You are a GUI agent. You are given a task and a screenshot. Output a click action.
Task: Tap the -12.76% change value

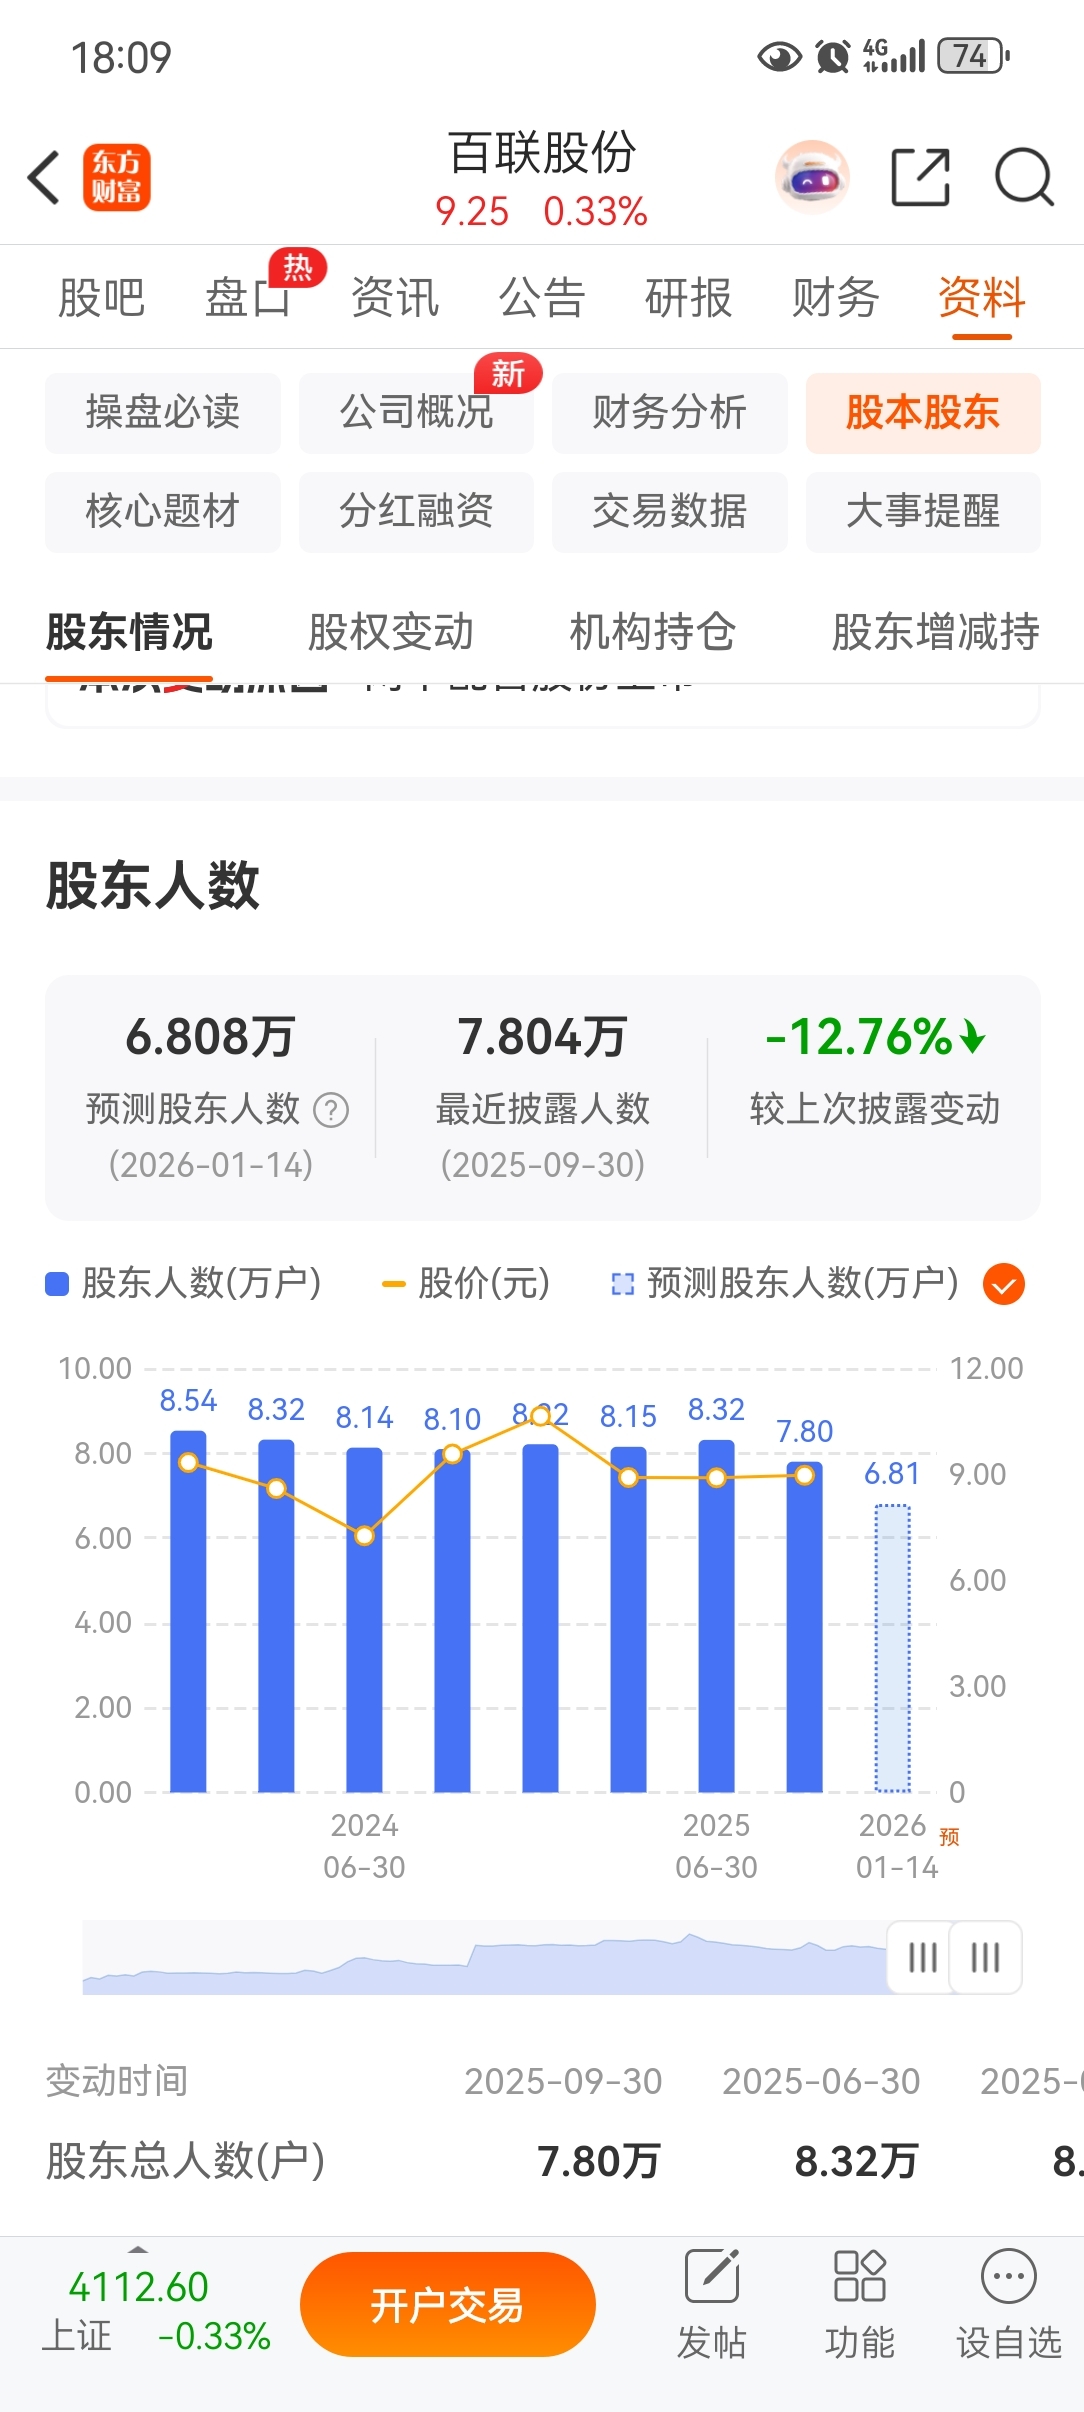(x=875, y=1037)
